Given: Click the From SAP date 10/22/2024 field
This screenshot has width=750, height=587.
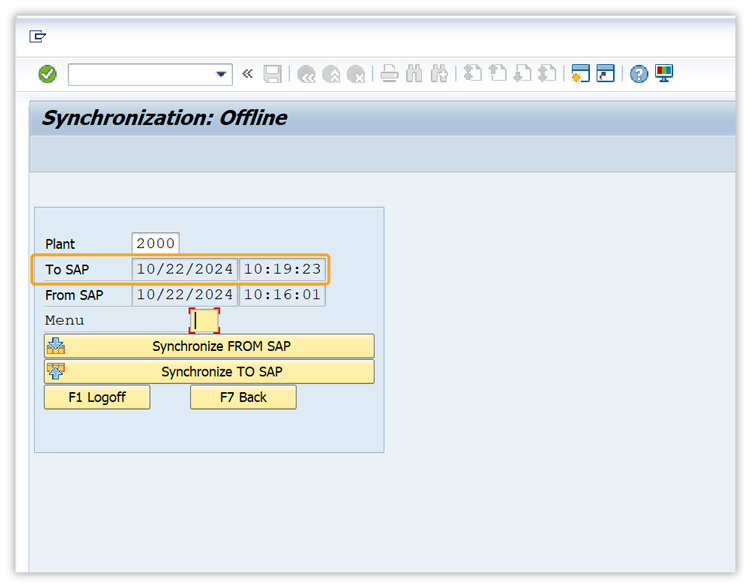Looking at the screenshot, I should 185,295.
